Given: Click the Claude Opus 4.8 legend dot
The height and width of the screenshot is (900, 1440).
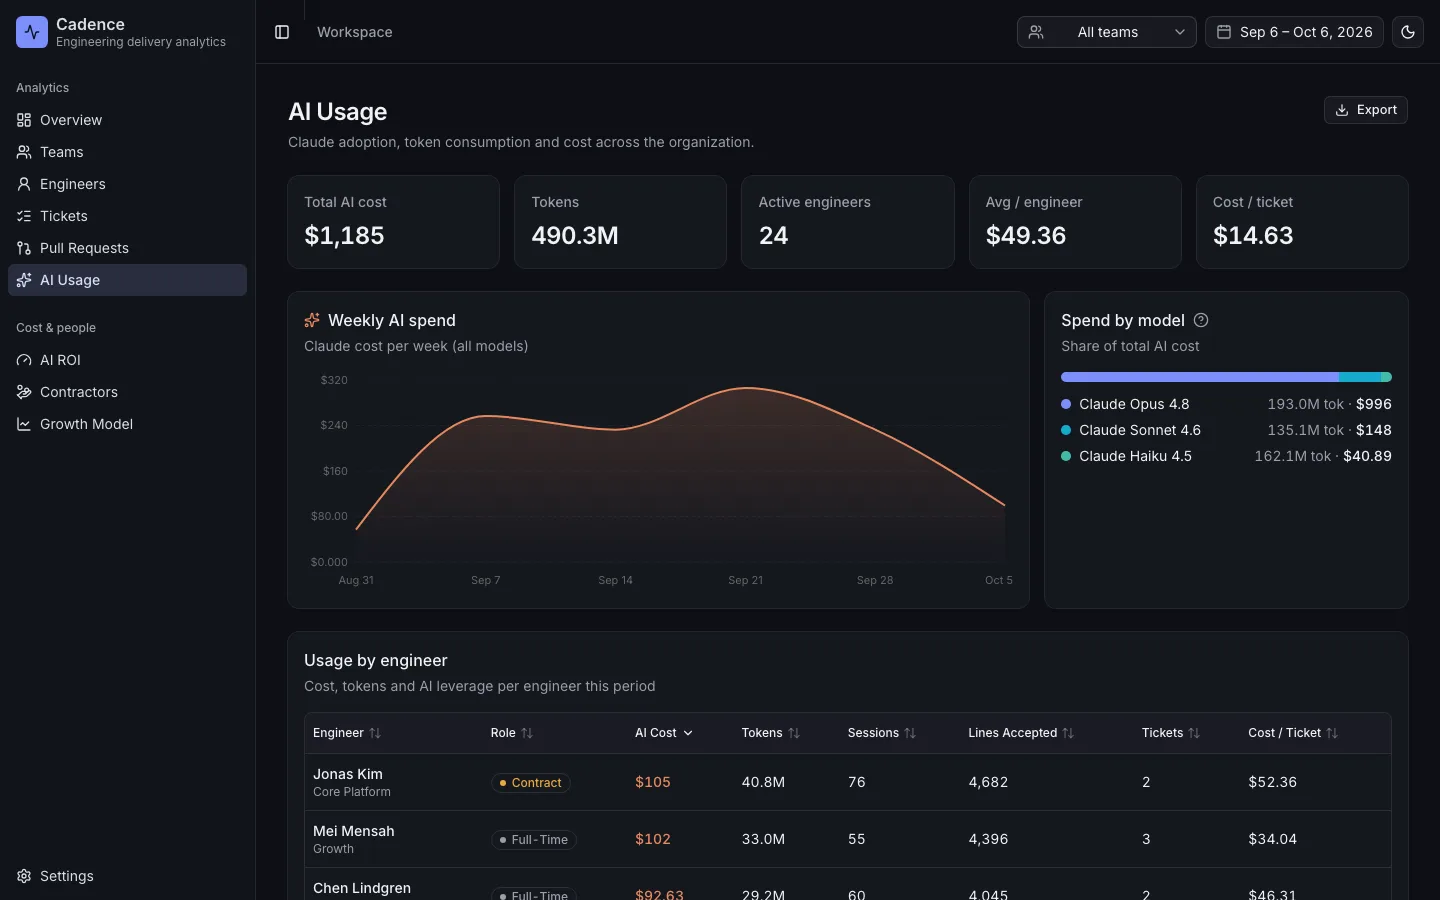Looking at the screenshot, I should [x=1066, y=404].
